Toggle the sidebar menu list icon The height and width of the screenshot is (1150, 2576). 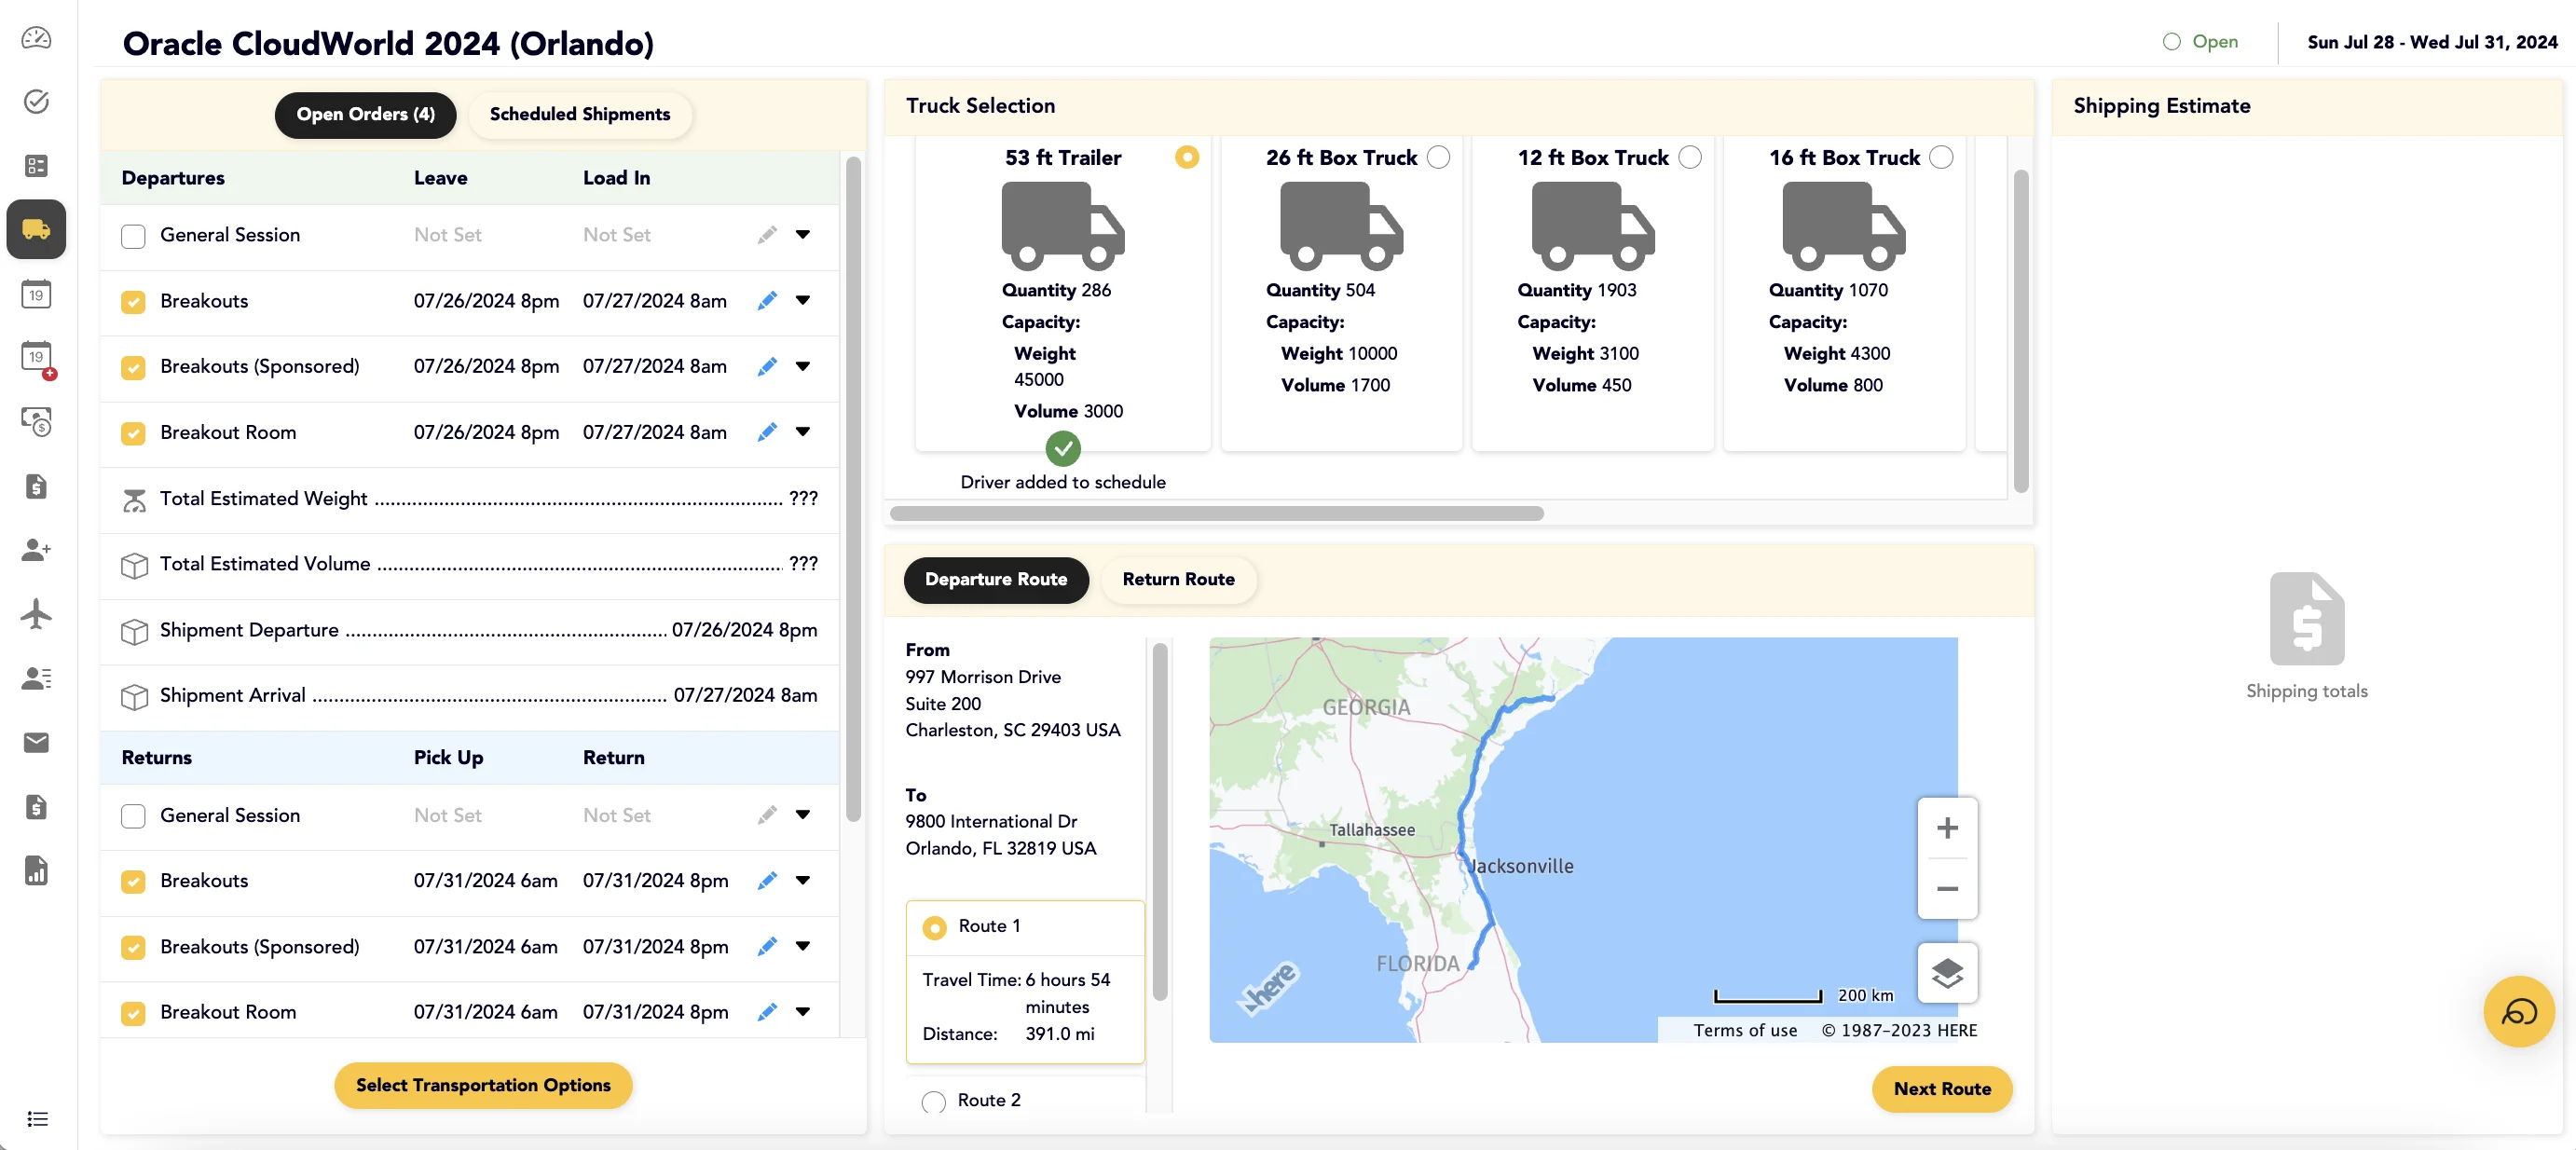[37, 1119]
